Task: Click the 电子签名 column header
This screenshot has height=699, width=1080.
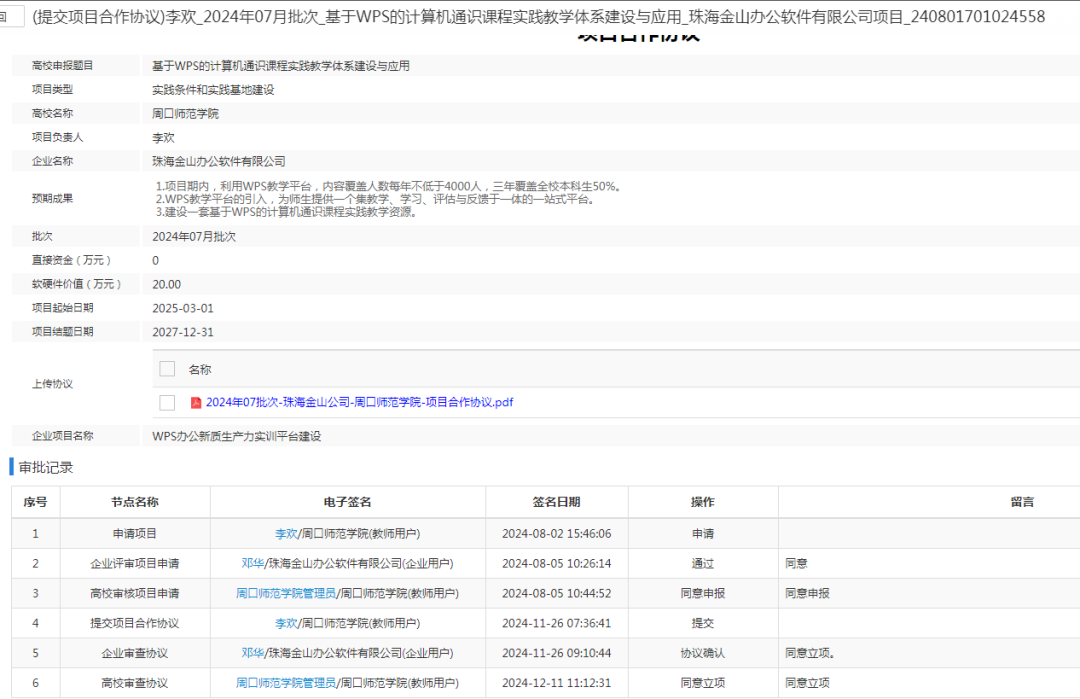Action: [x=348, y=502]
